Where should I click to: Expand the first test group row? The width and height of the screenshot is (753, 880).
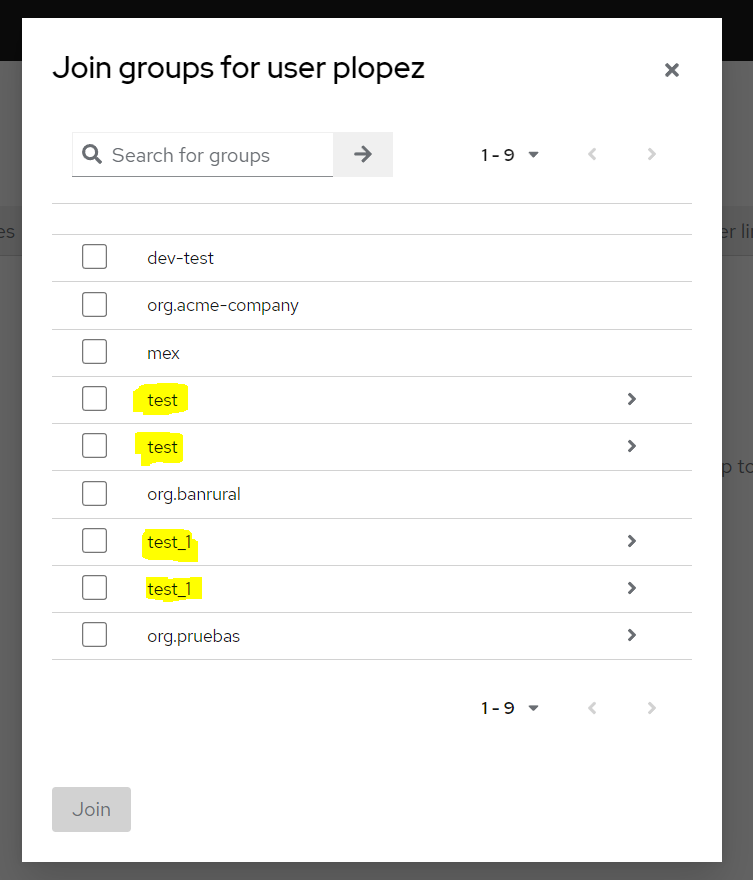[631, 398]
